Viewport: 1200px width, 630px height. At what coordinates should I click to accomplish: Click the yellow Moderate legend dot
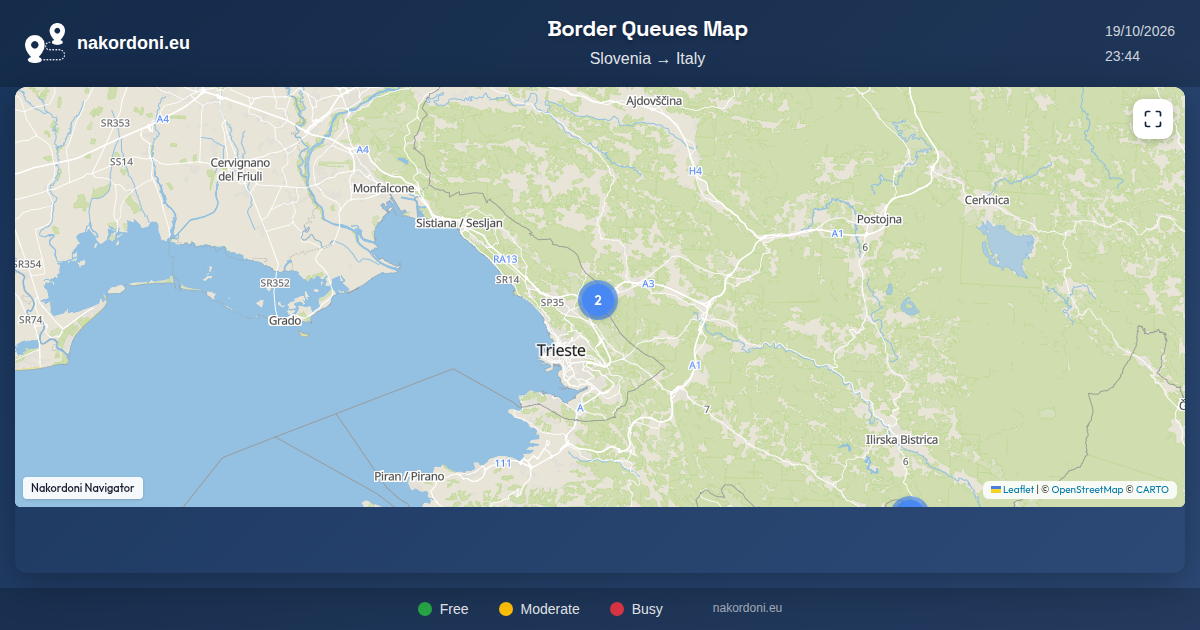506,609
